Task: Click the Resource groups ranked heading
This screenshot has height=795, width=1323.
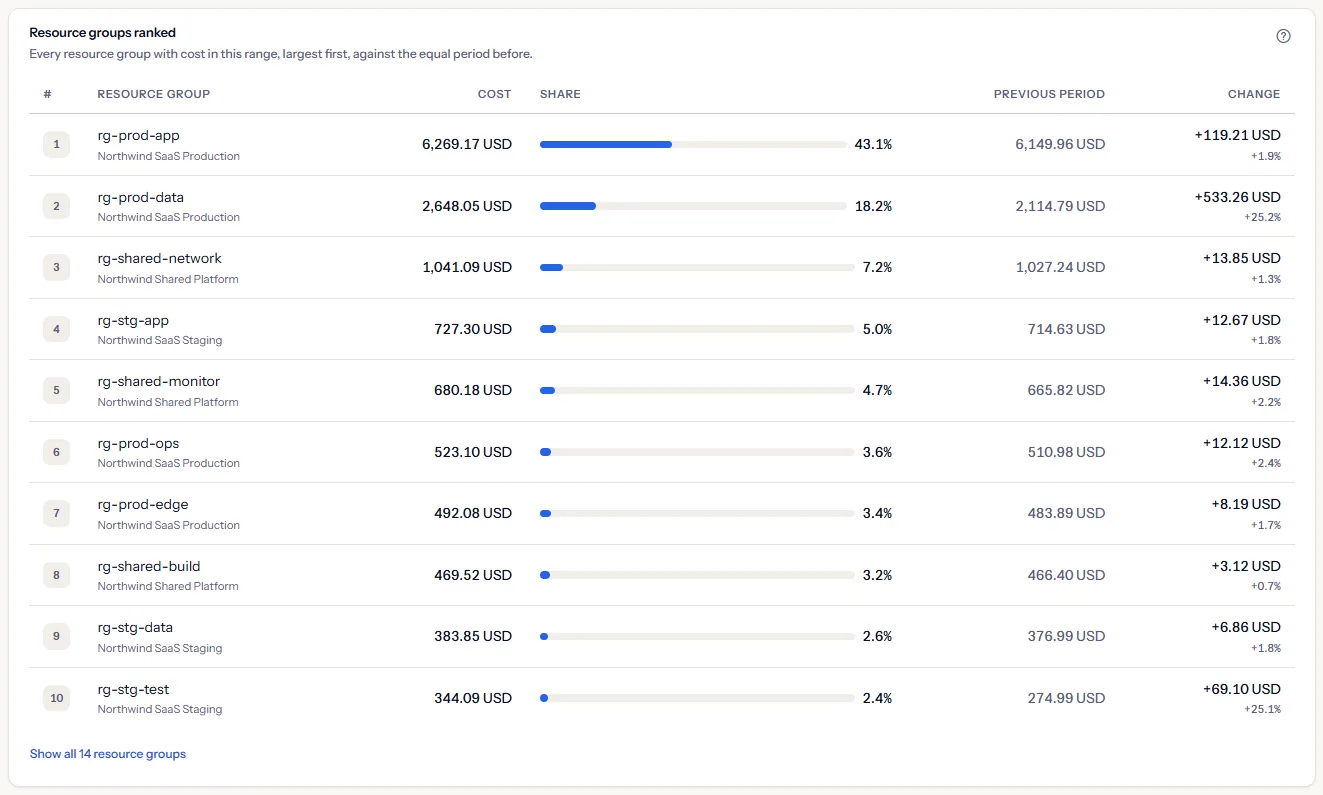Action: click(103, 33)
